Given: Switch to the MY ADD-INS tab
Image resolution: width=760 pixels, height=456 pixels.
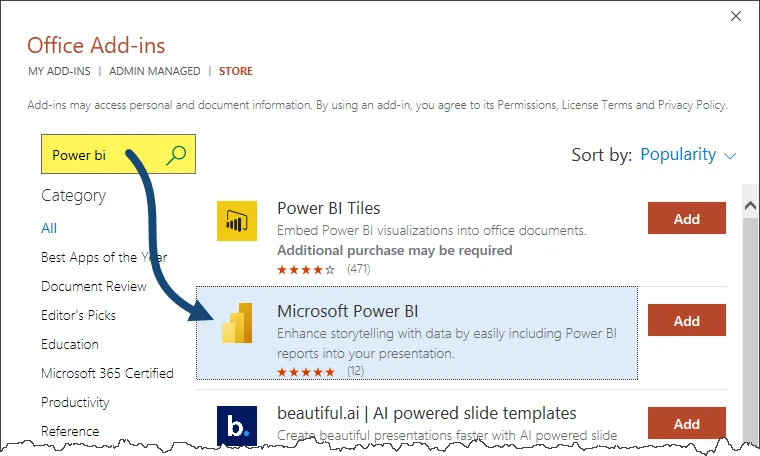Looking at the screenshot, I should pyautogui.click(x=60, y=72).
